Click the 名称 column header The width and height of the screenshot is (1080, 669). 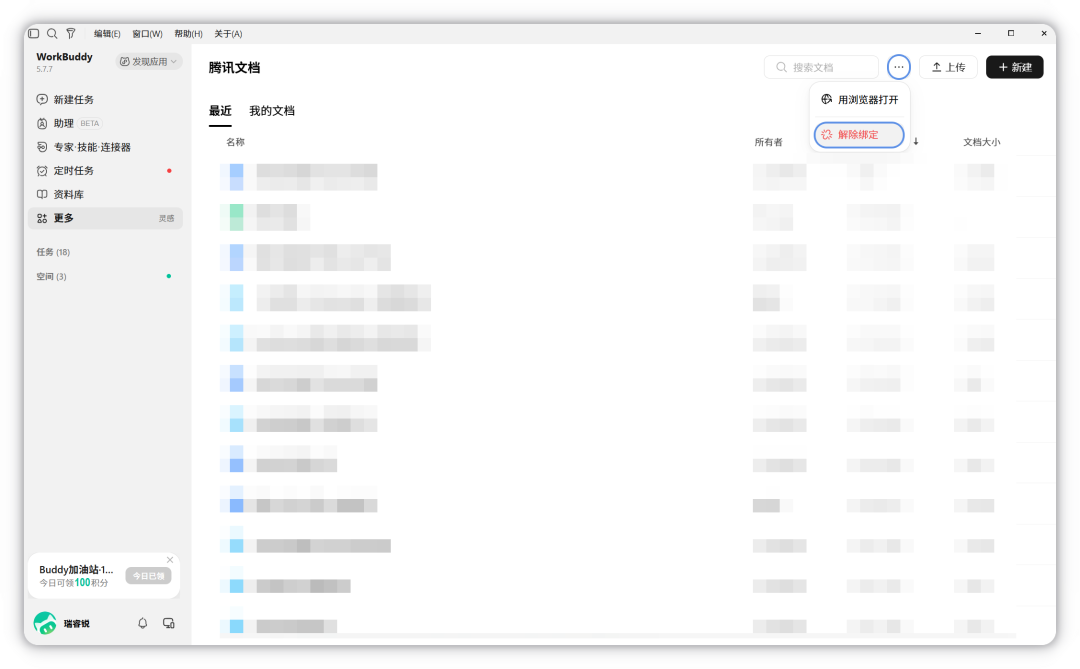pos(236,142)
